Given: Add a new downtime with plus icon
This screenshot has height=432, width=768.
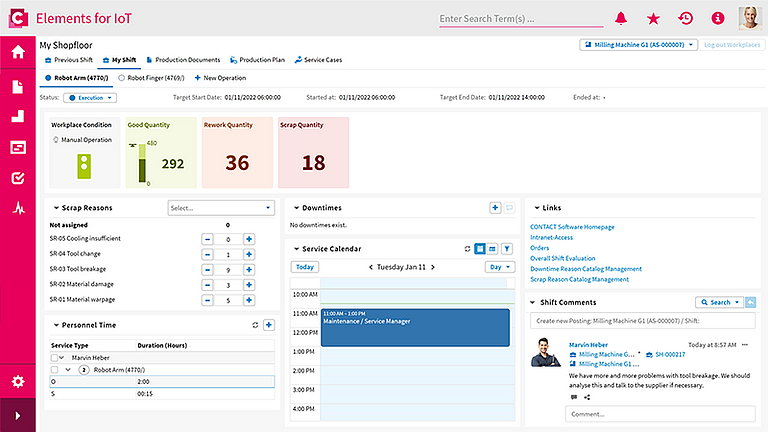Looking at the screenshot, I should pyautogui.click(x=495, y=208).
